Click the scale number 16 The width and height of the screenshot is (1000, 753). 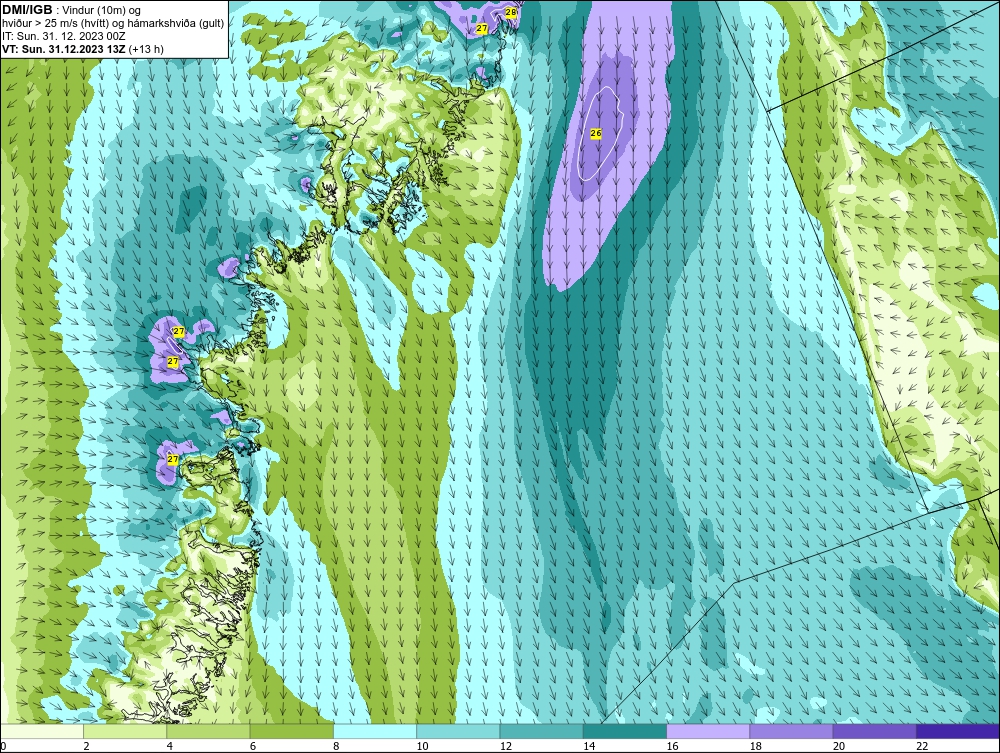[x=672, y=747]
